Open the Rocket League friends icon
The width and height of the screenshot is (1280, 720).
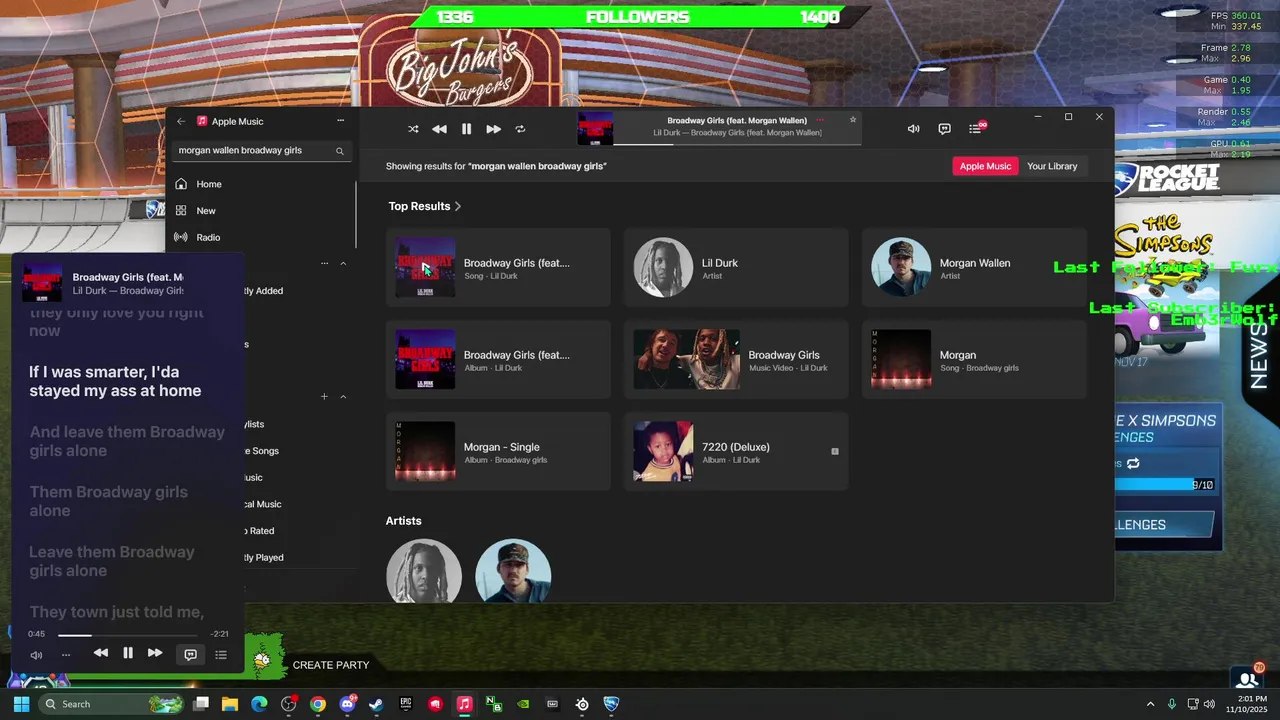click(1247, 679)
